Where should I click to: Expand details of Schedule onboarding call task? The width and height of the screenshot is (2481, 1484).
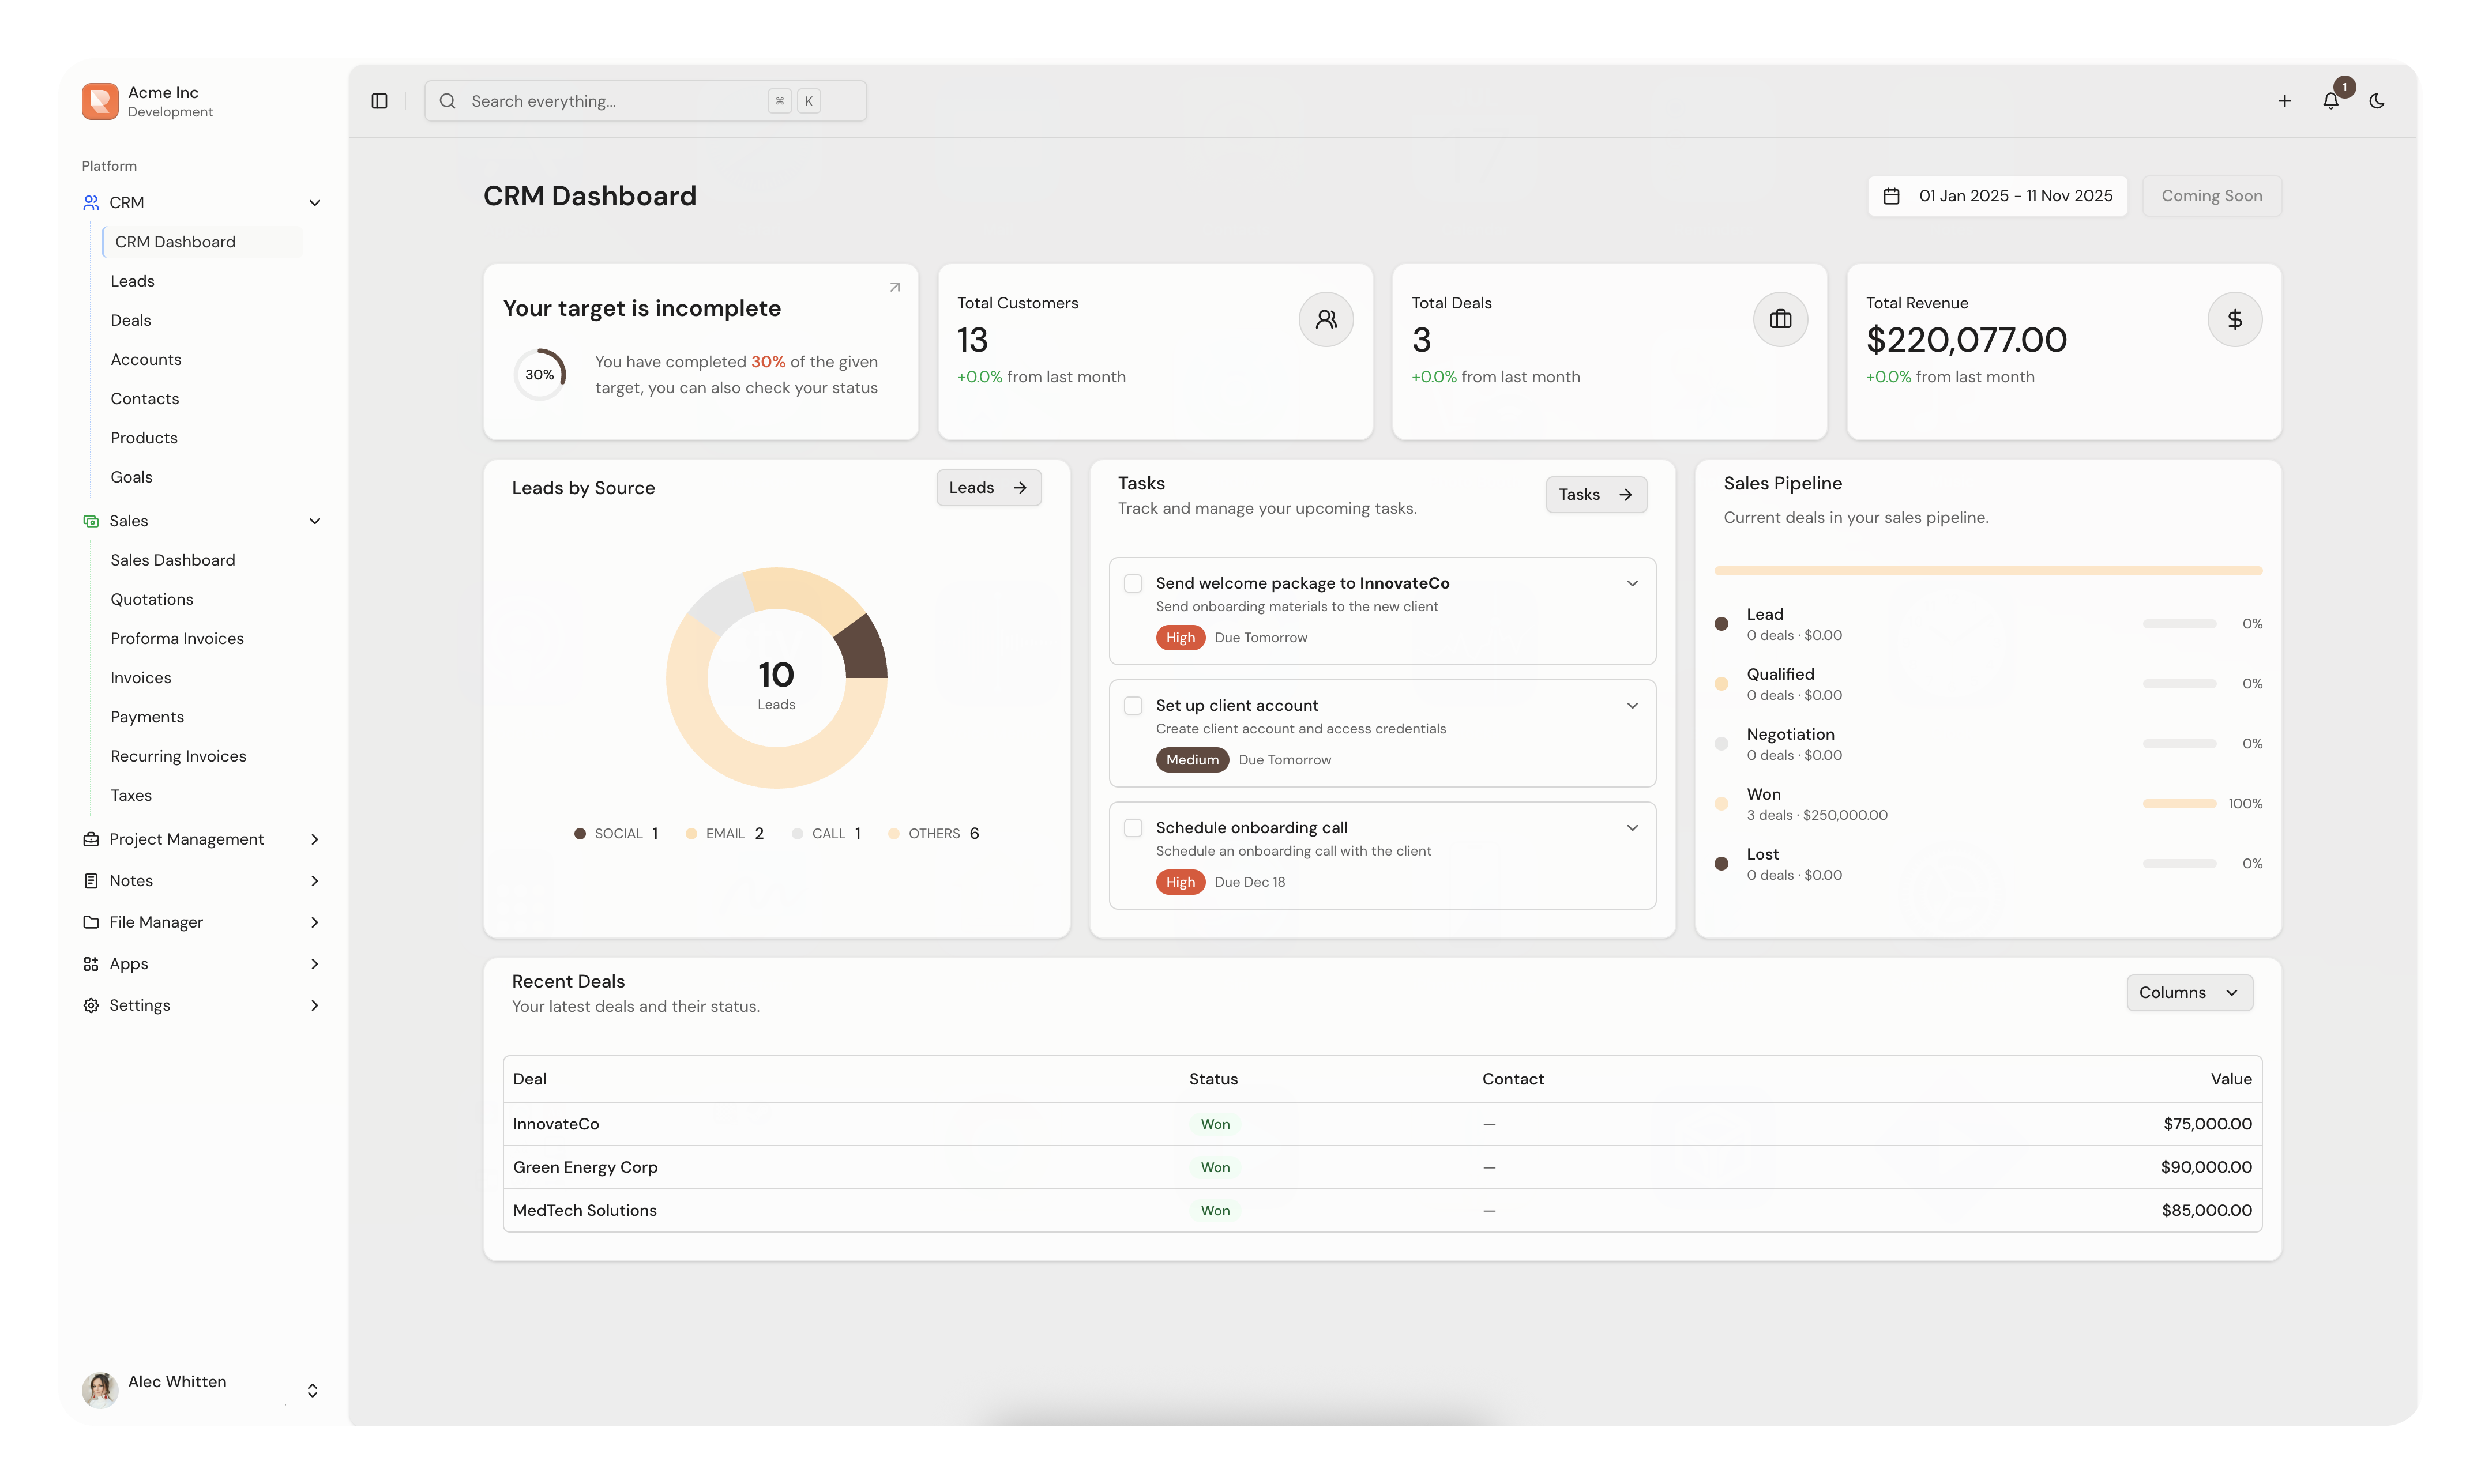pos(1632,827)
